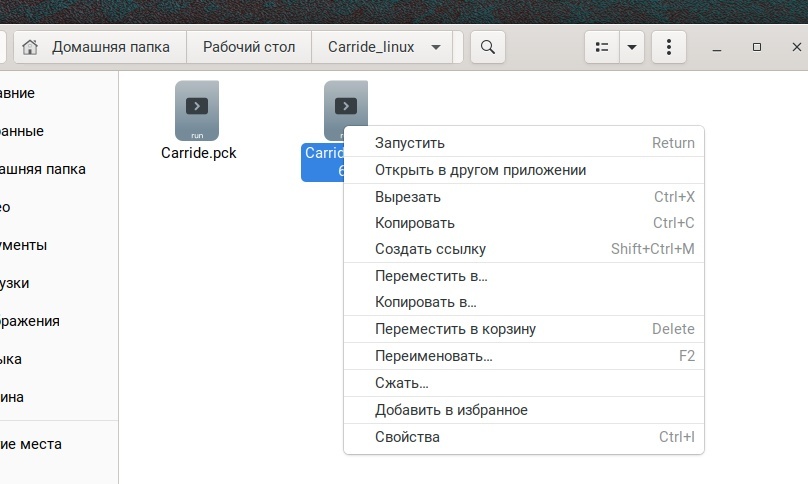This screenshot has width=808, height=484.
Task: Minimize the file manager window
Action: click(718, 47)
